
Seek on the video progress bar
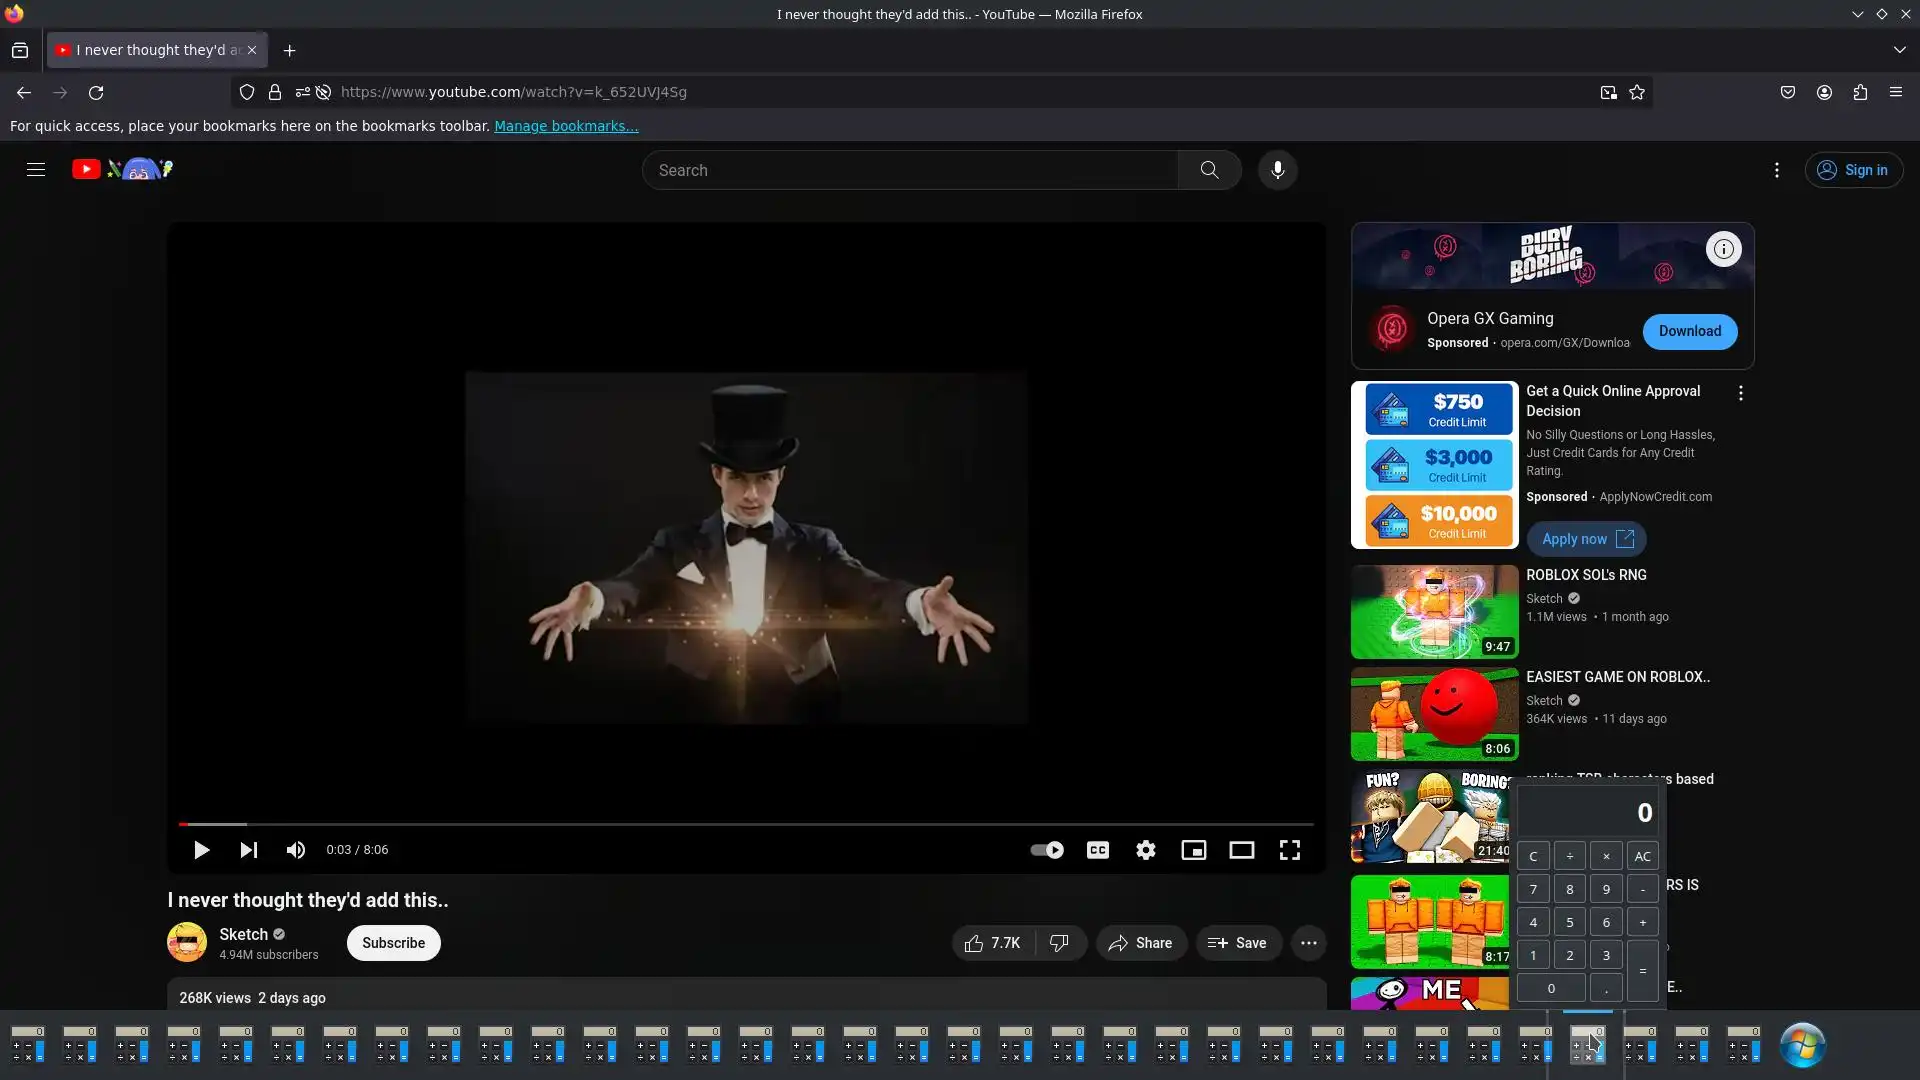pyautogui.click(x=745, y=824)
